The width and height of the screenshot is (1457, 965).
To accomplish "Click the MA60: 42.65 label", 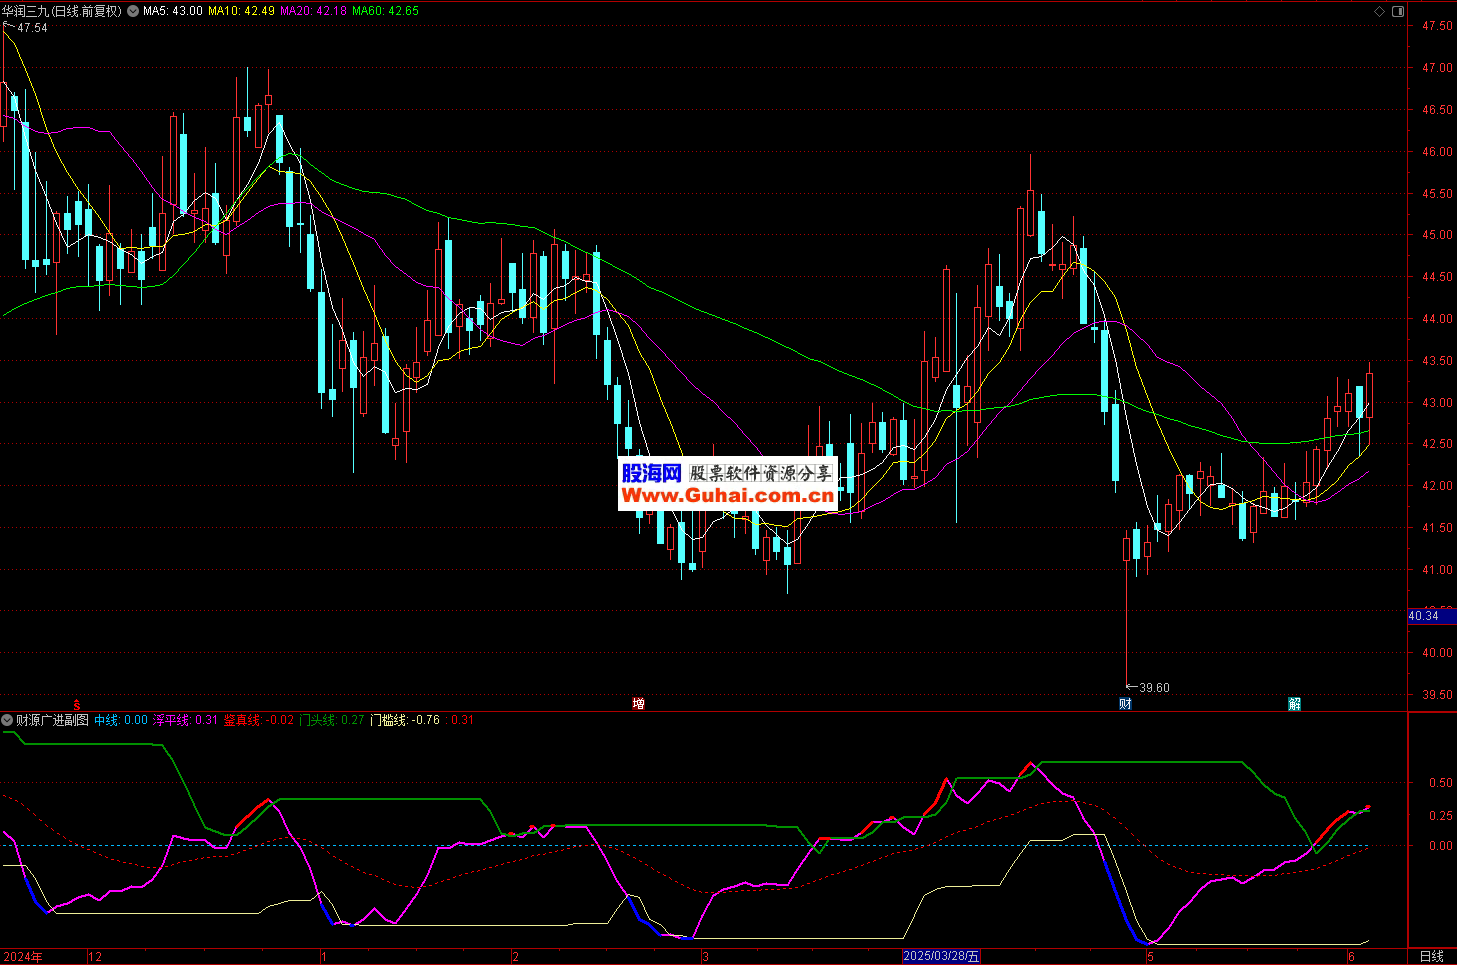I will pos(386,11).
